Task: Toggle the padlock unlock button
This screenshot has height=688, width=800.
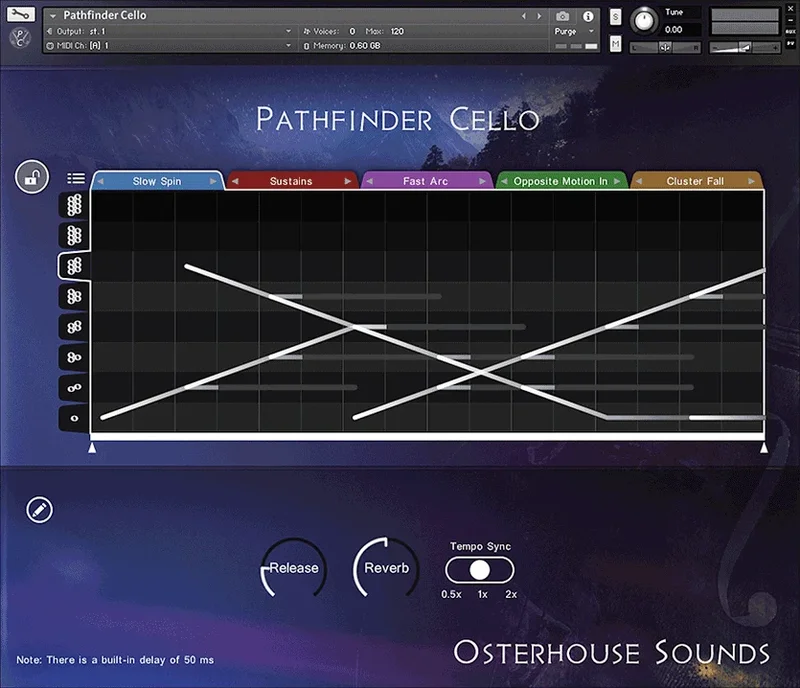Action: (x=32, y=177)
